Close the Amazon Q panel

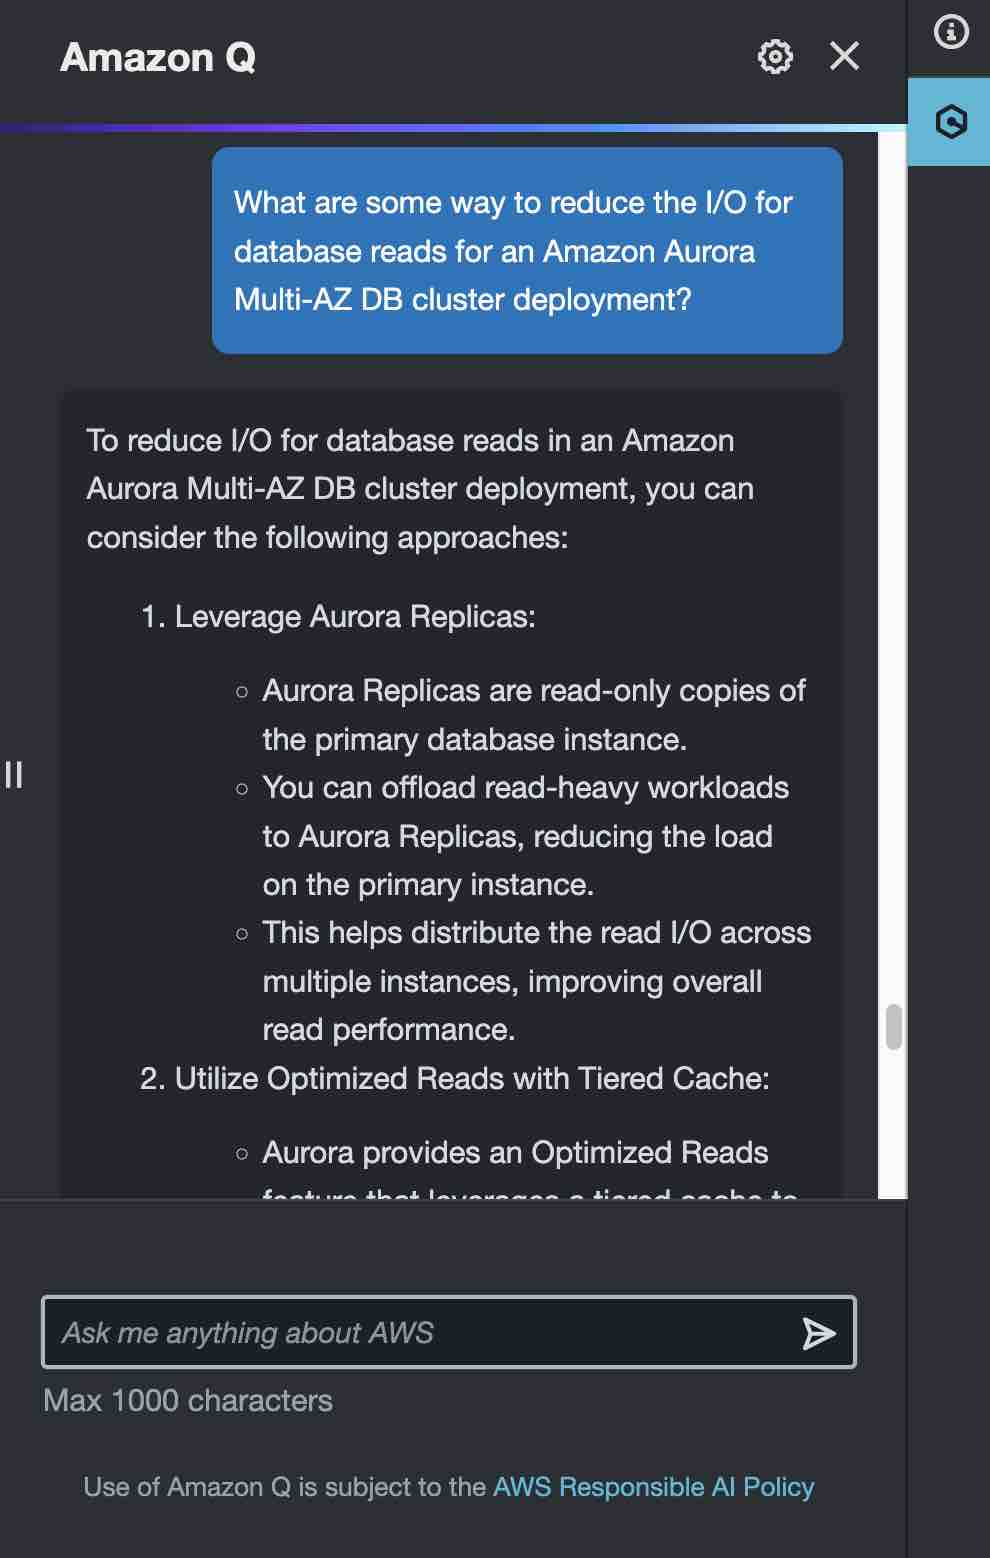[845, 57]
